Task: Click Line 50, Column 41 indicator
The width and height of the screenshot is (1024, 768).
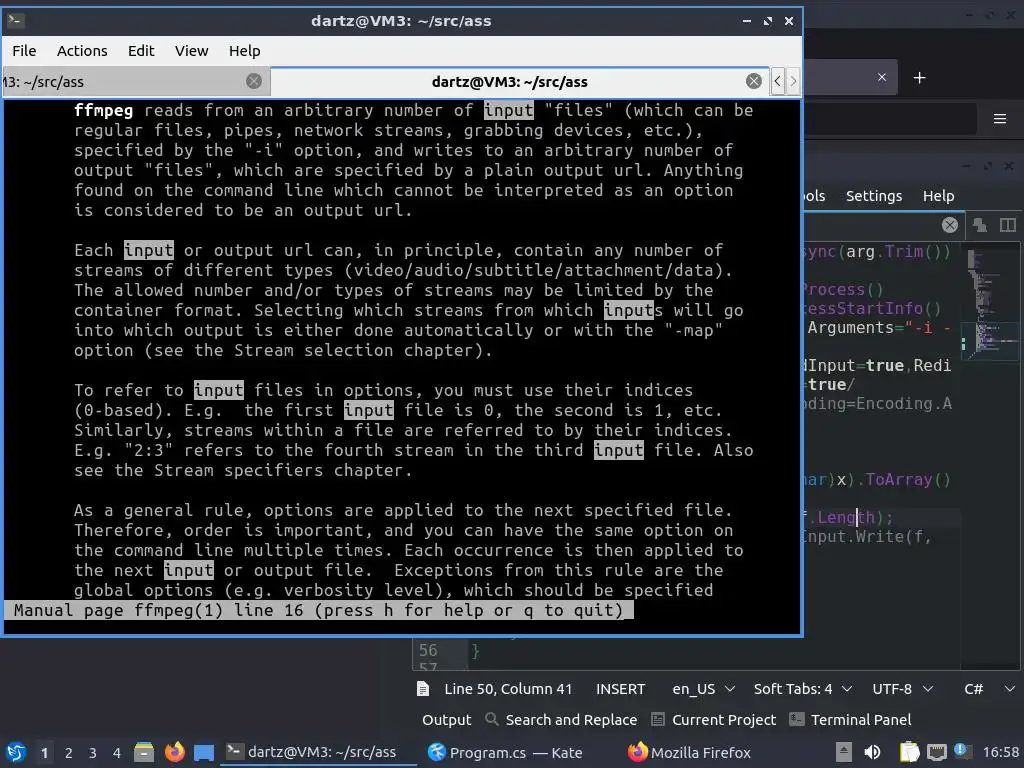Action: pyautogui.click(x=508, y=689)
